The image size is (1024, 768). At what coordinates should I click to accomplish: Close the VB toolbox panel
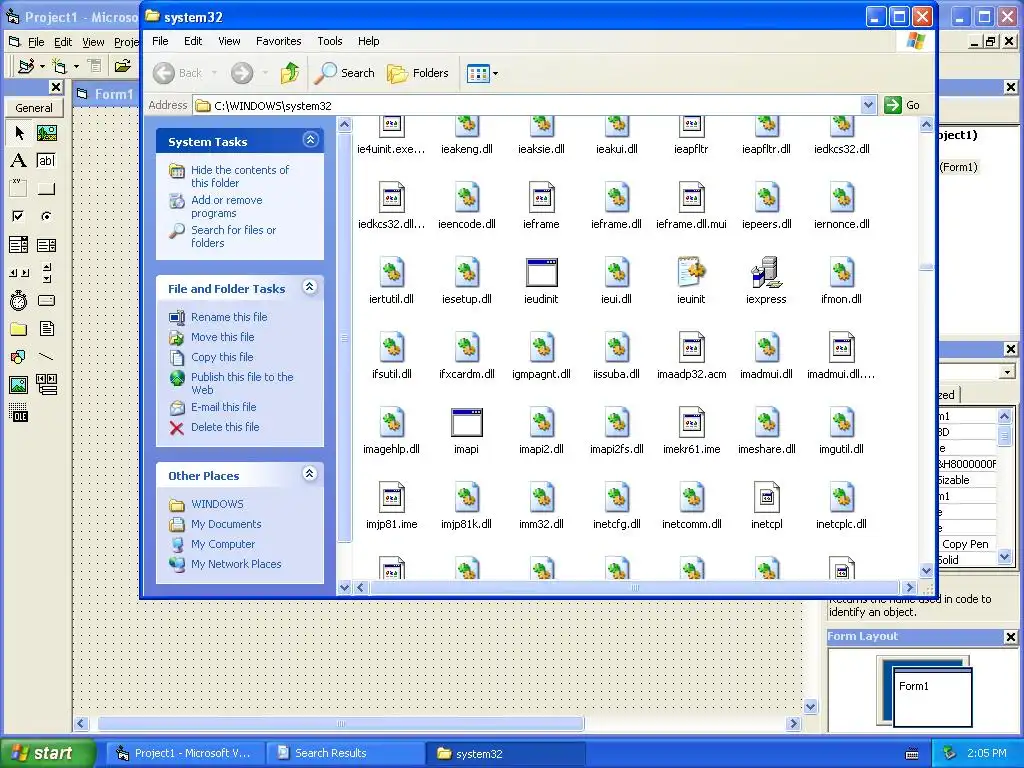point(56,87)
